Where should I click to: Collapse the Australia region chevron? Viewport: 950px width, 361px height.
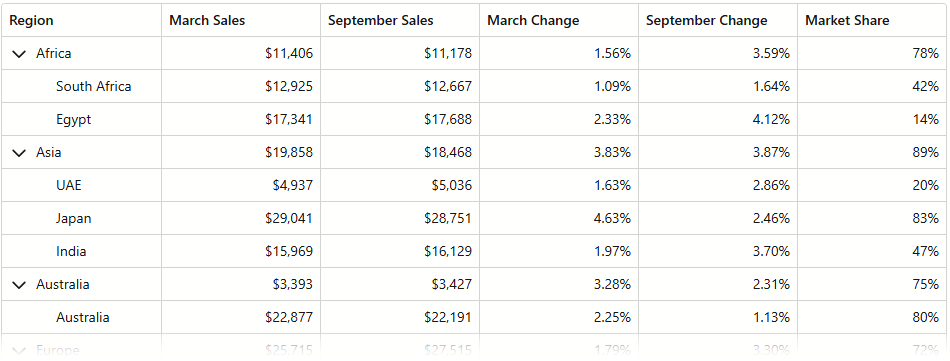(19, 285)
